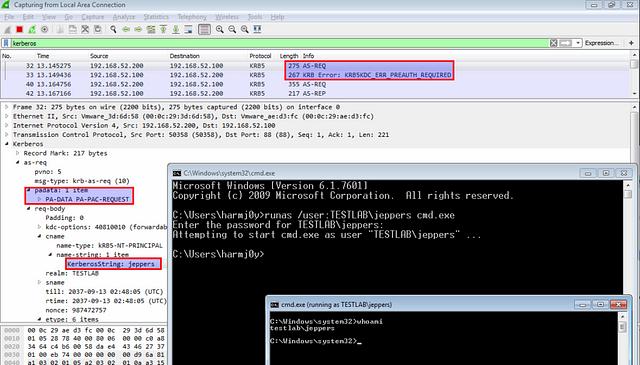Viewport: 640px width, 365px height.
Task: Open the File menu
Action: [x=9, y=17]
